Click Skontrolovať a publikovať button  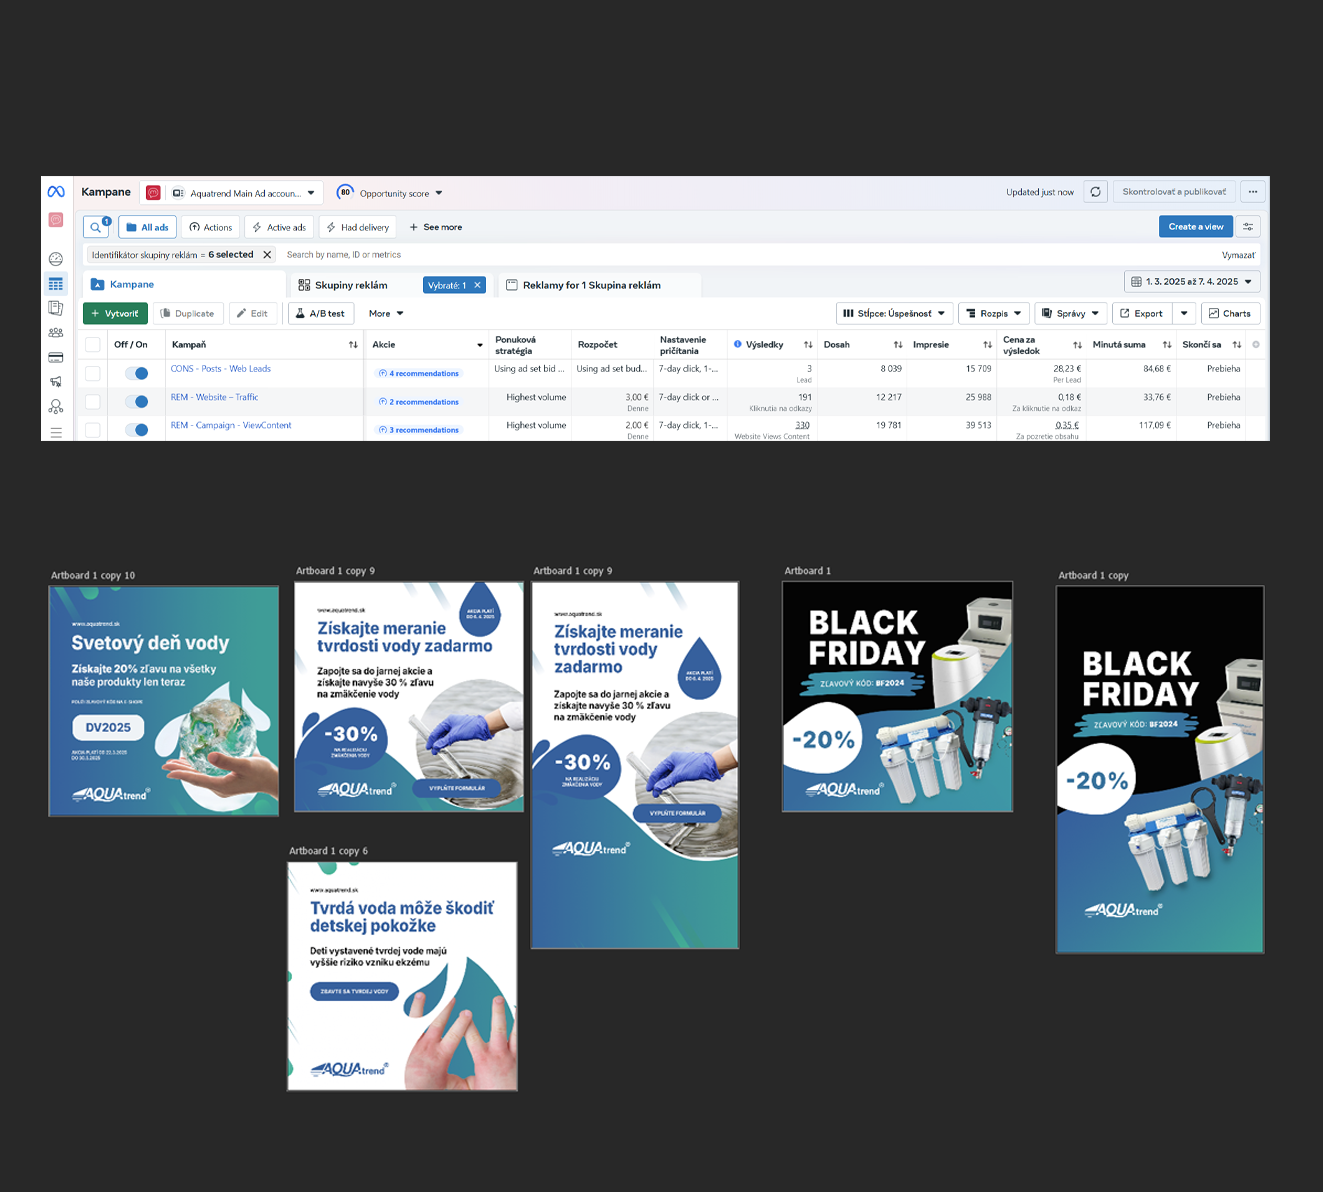tap(1174, 192)
